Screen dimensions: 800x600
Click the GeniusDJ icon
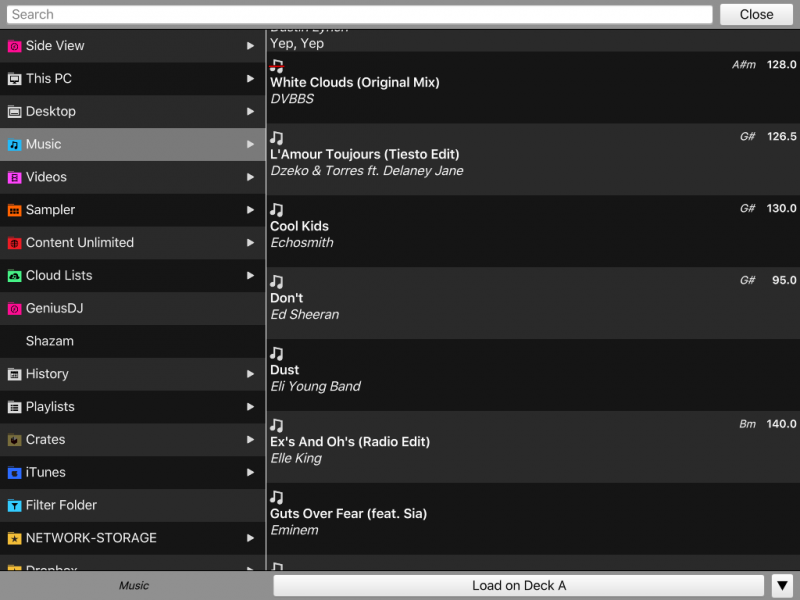(15, 309)
